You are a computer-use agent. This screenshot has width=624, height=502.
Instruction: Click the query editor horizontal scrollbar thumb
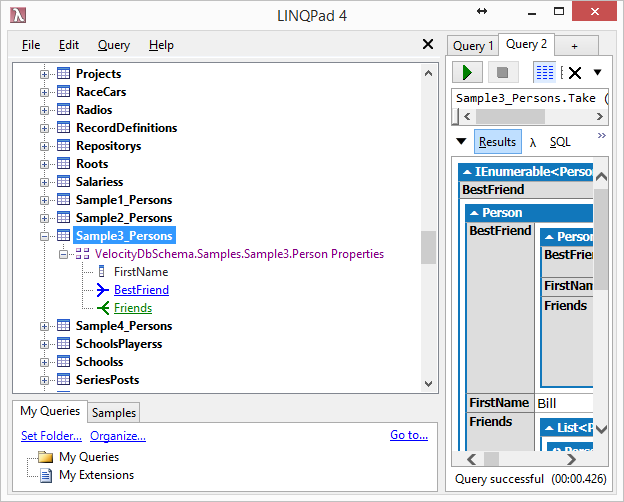[510, 117]
